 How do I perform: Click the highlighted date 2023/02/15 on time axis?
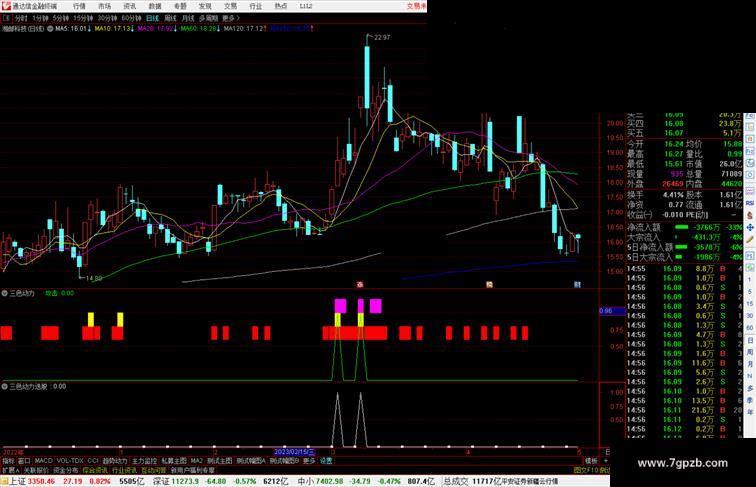click(295, 452)
